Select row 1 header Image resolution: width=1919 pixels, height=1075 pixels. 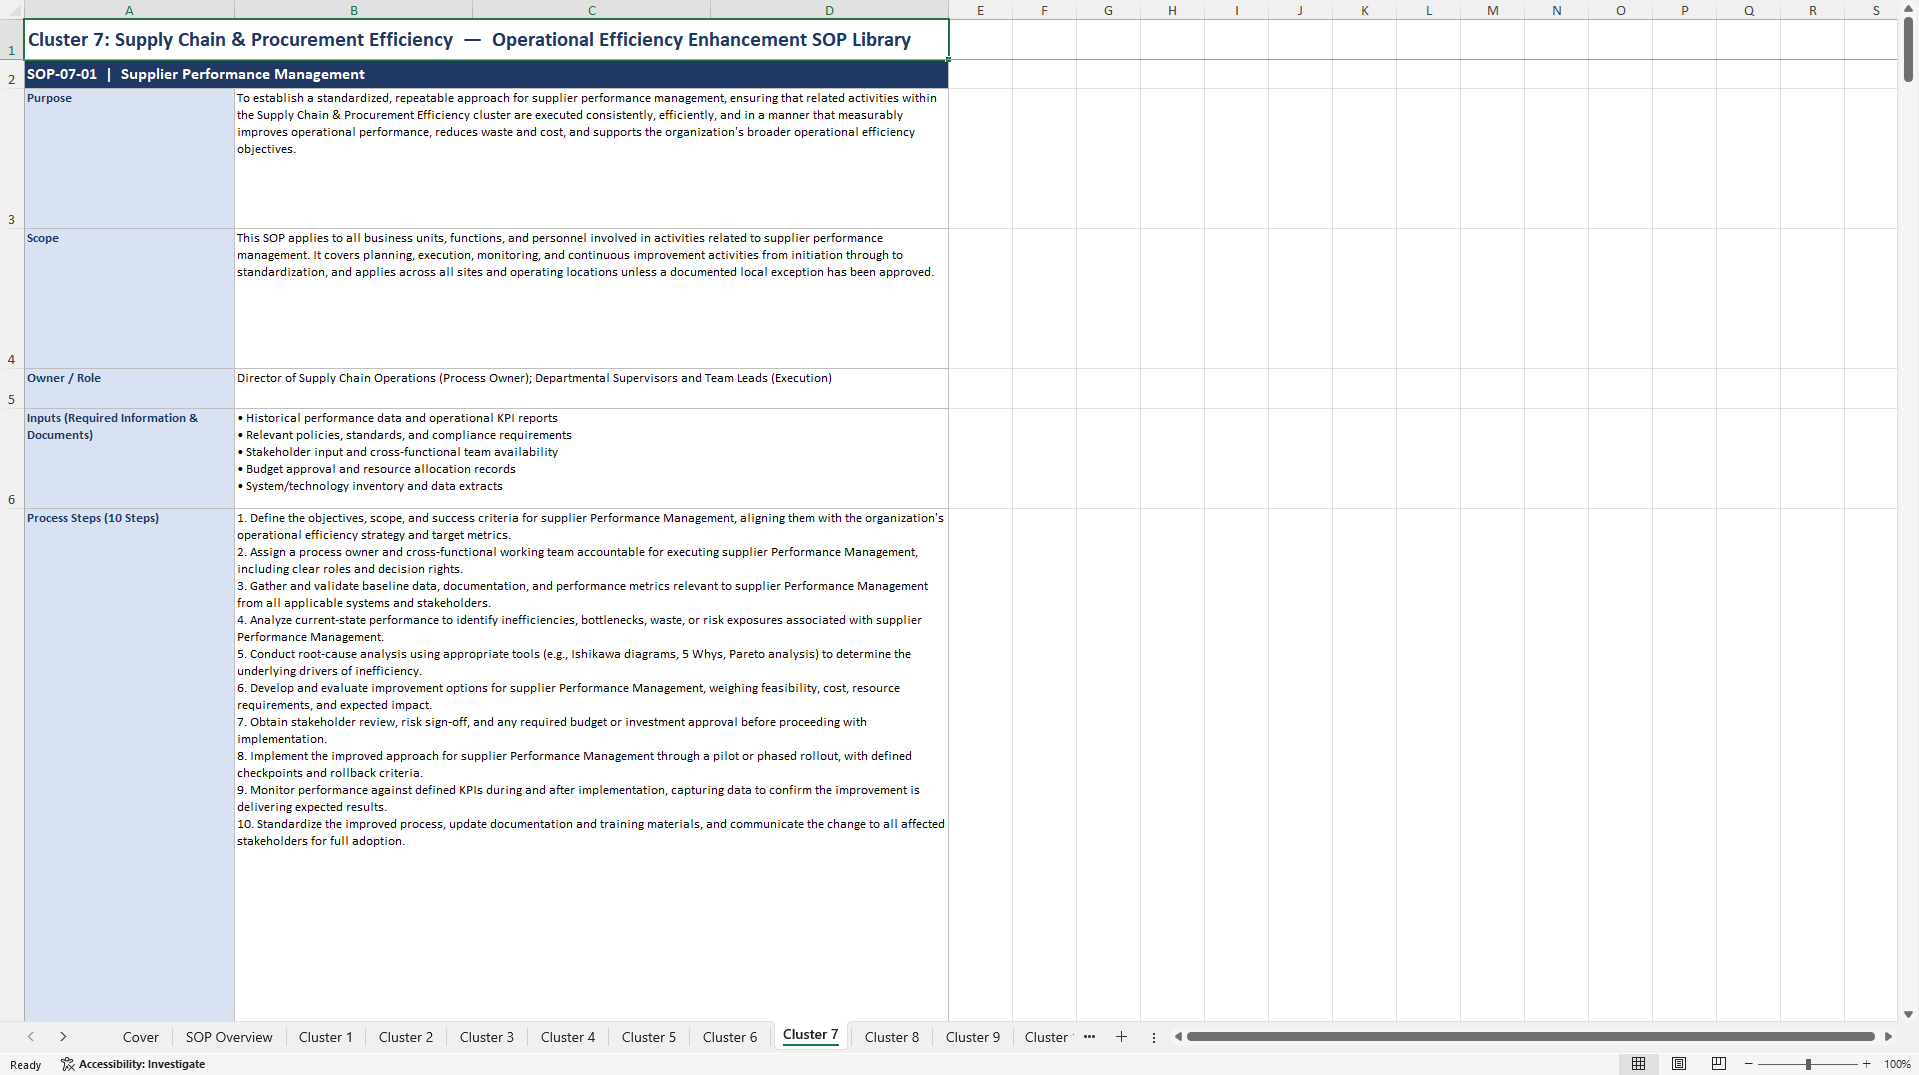click(12, 40)
